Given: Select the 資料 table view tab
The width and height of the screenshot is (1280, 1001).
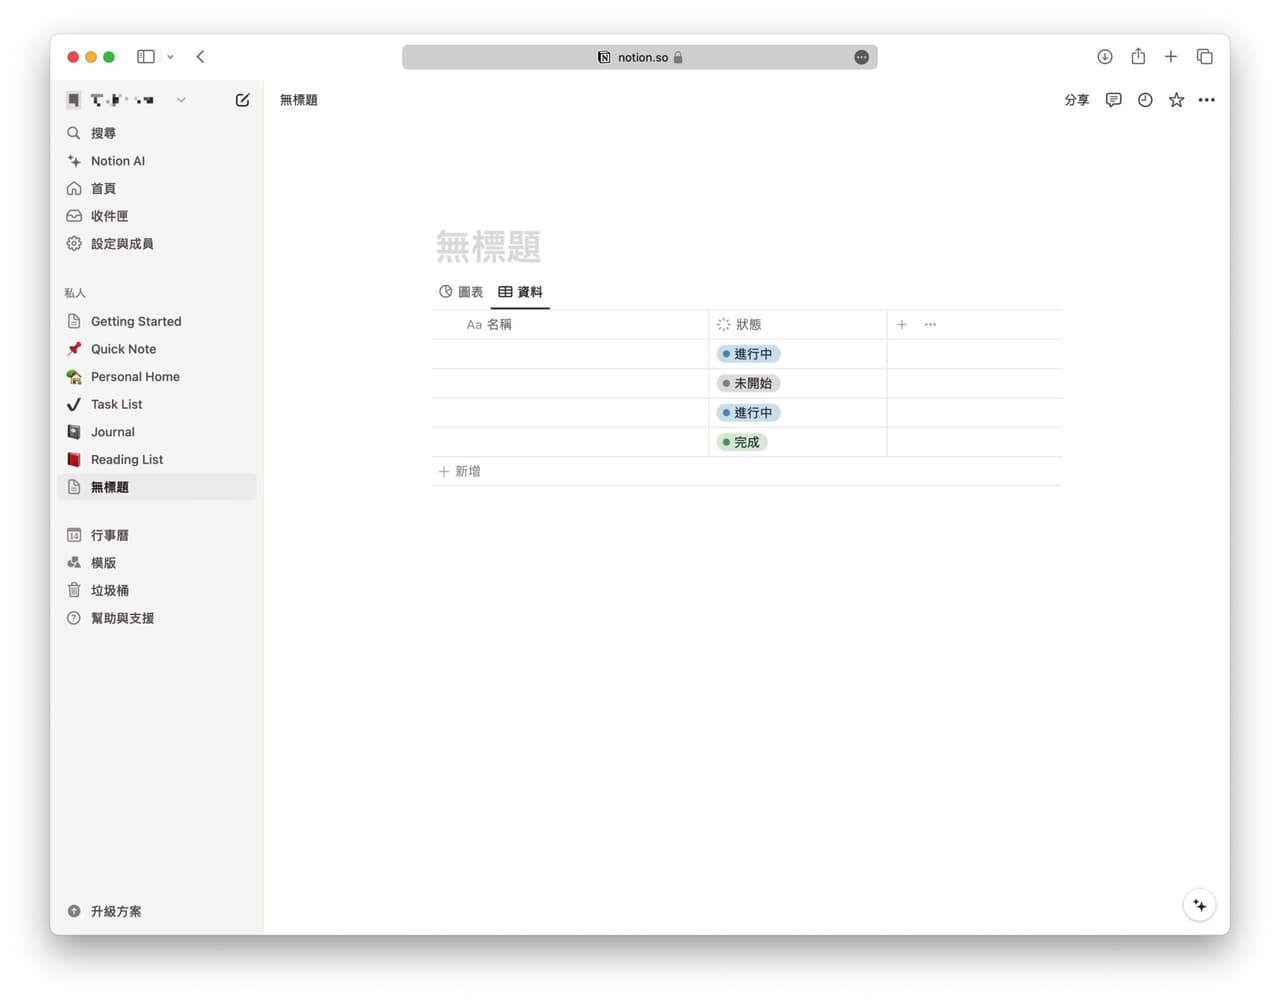Looking at the screenshot, I should (x=520, y=292).
